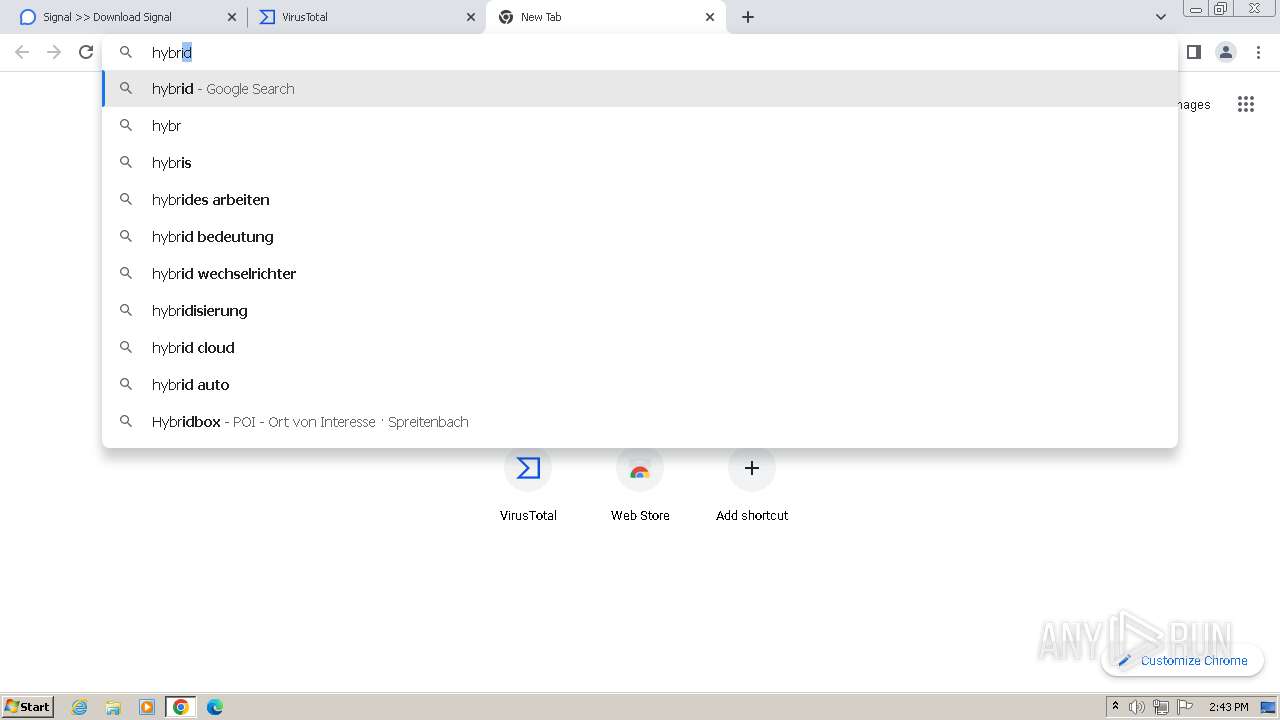Choose the 'hybrid auto' suggestion
This screenshot has width=1280, height=720.
pyautogui.click(x=640, y=385)
